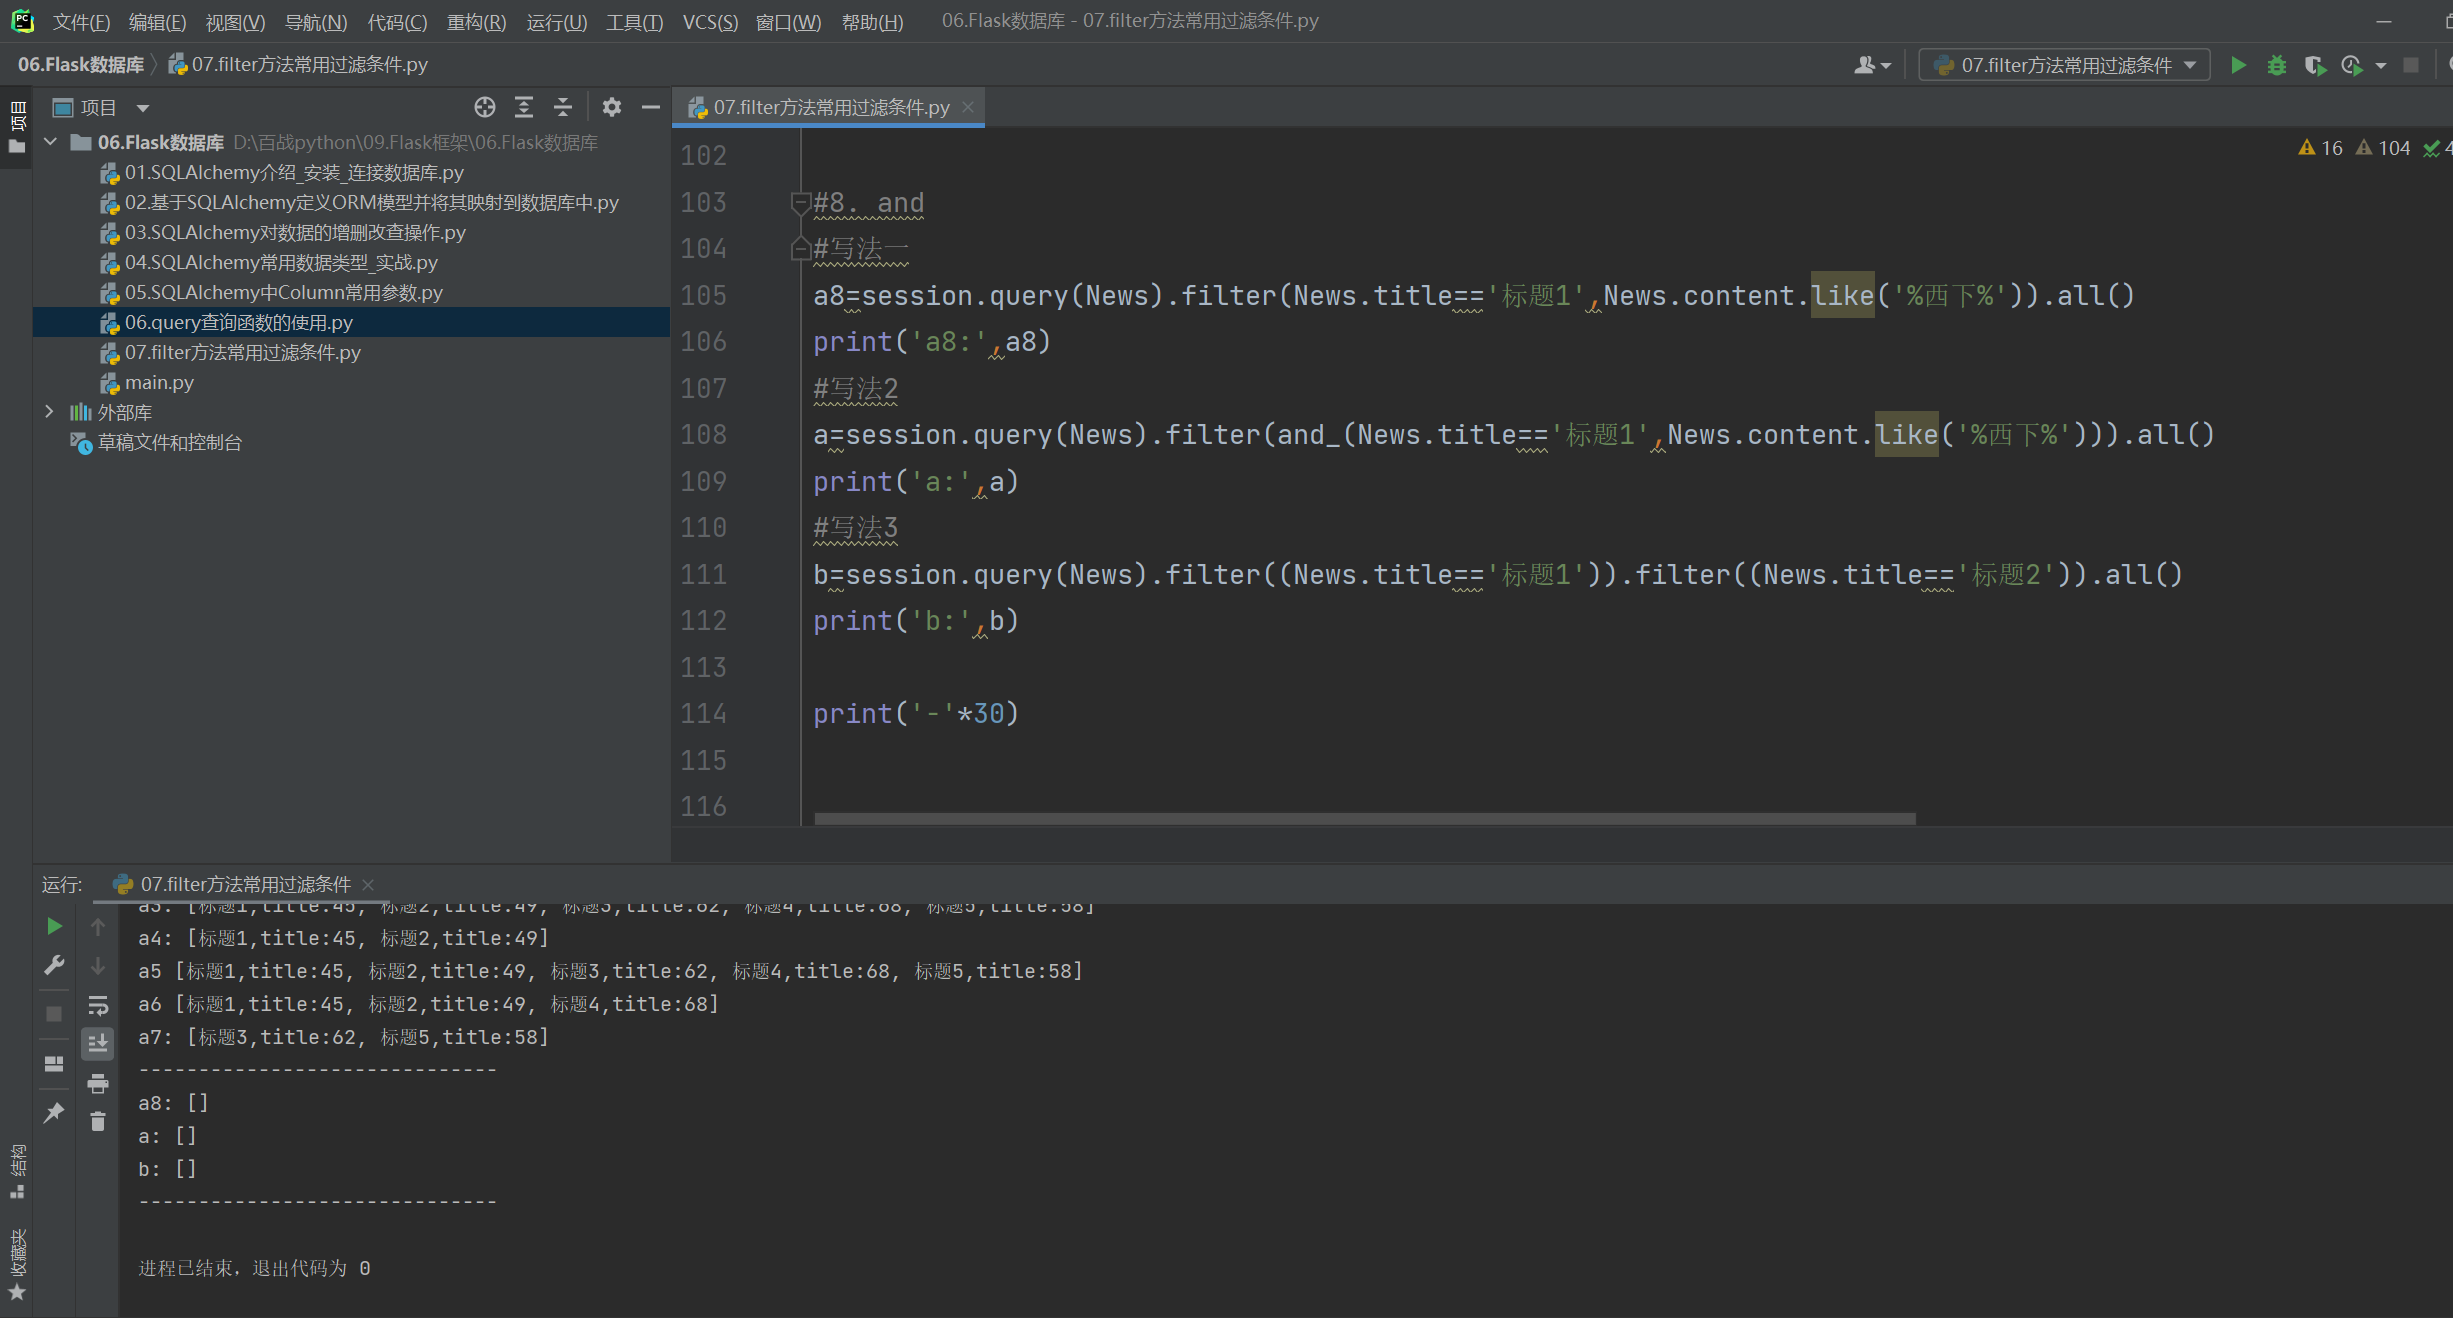The width and height of the screenshot is (2453, 1318).
Task: Restore layout icon in run panel
Action: 54,1063
